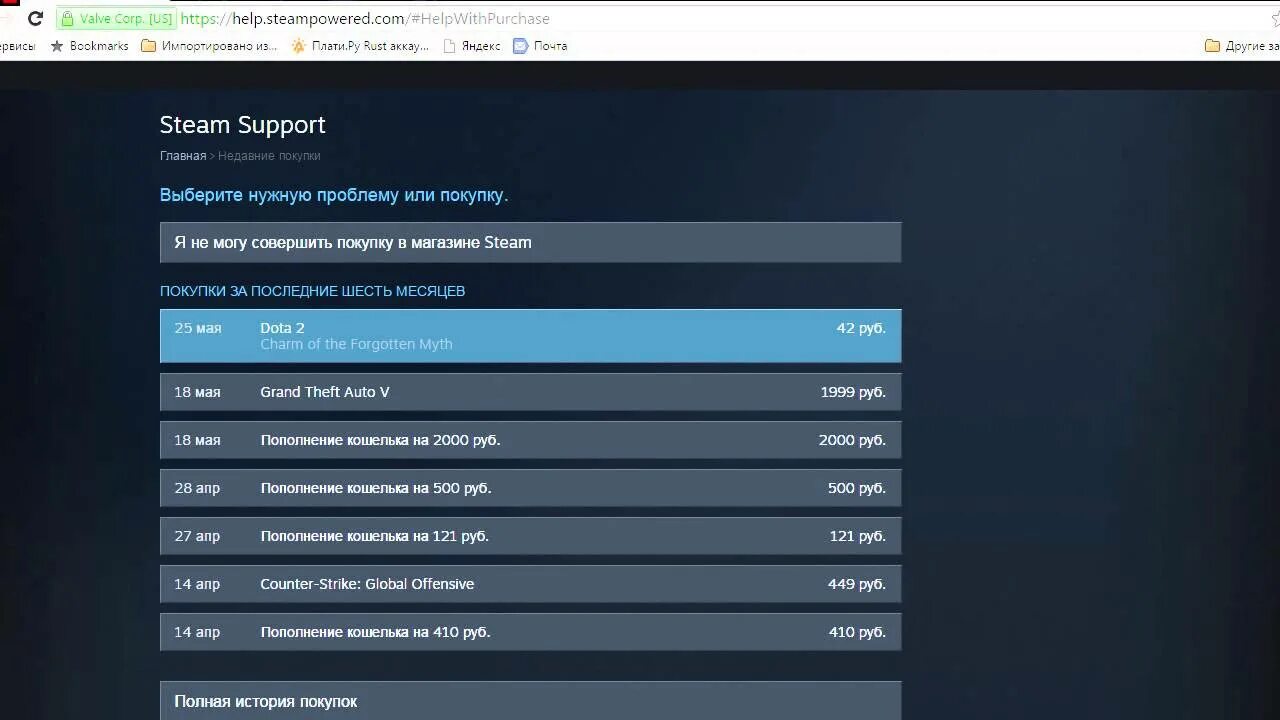Open Пополнение кошелька на 500 руб. entry

pos(530,488)
